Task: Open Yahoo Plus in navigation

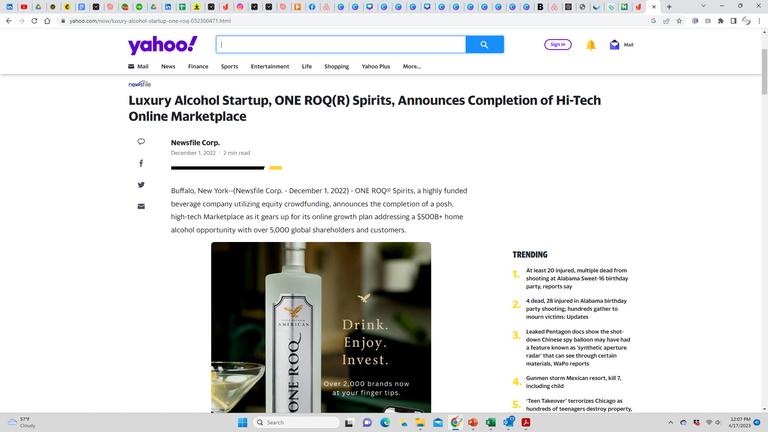Action: coord(376,66)
